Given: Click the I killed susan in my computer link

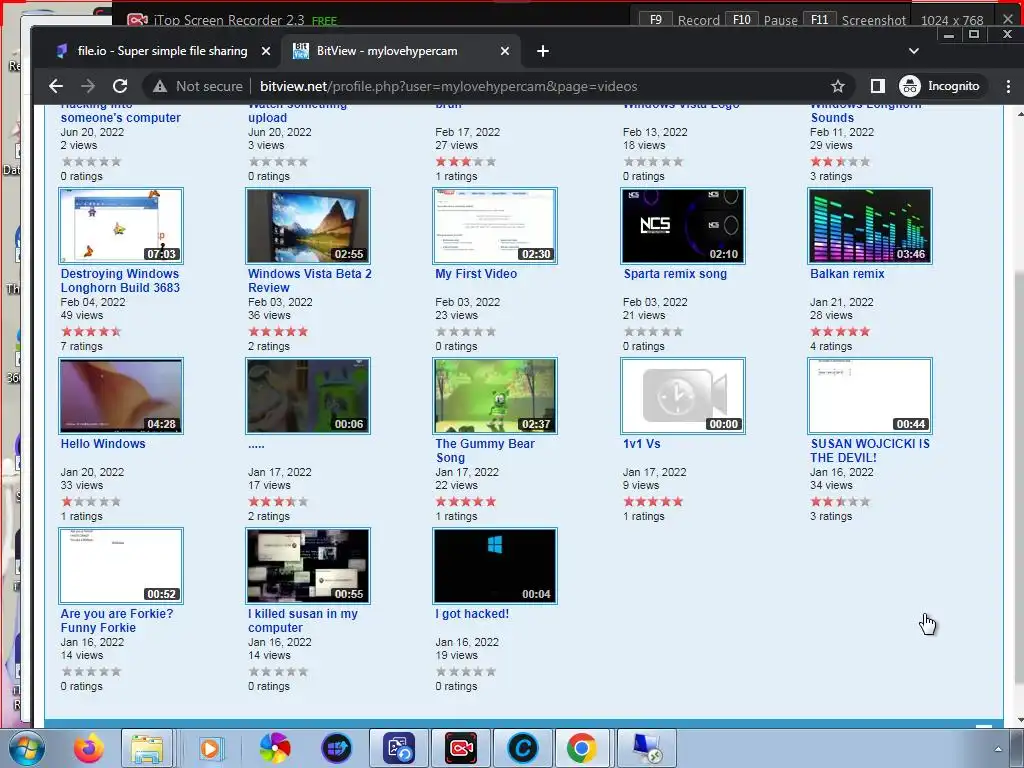Looking at the screenshot, I should point(303,620).
